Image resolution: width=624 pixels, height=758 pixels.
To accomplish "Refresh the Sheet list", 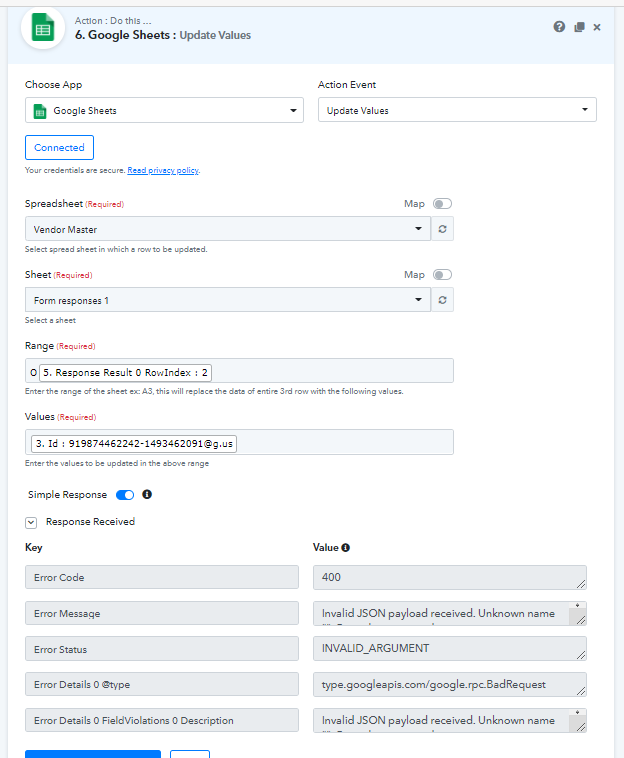I will point(442,300).
